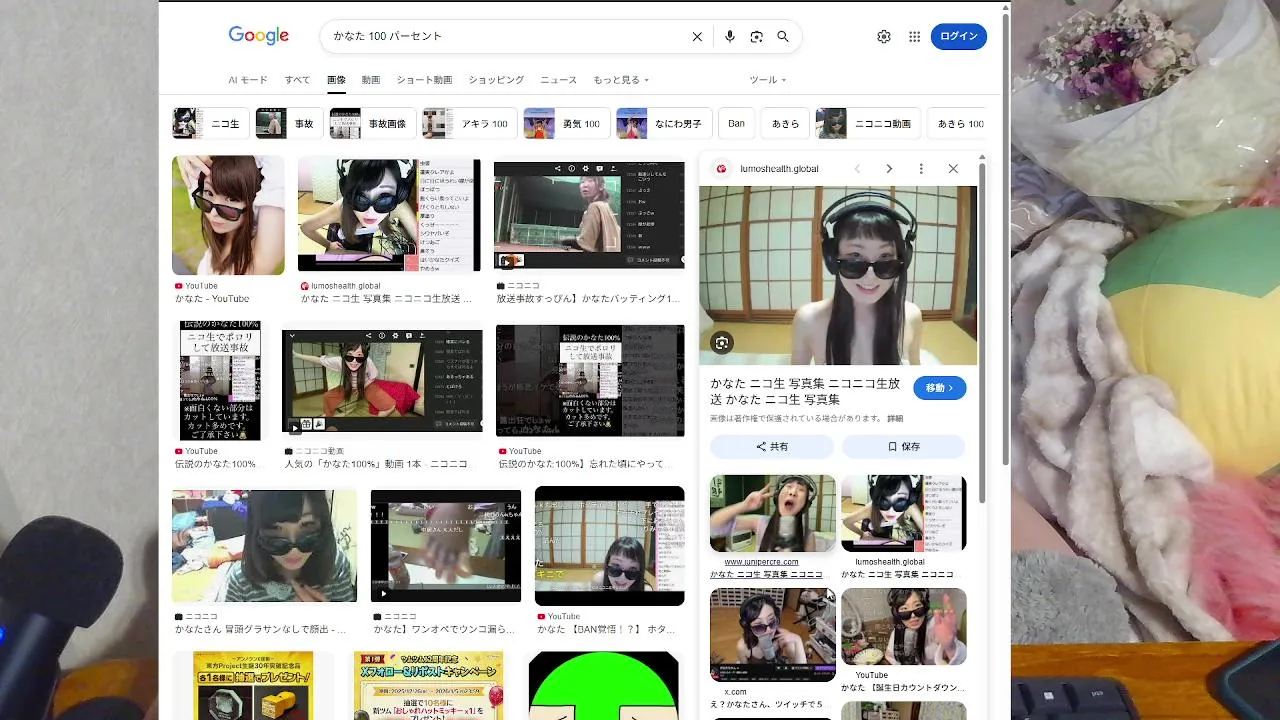
Task: Switch to ショート動画 tab
Action: [424, 80]
